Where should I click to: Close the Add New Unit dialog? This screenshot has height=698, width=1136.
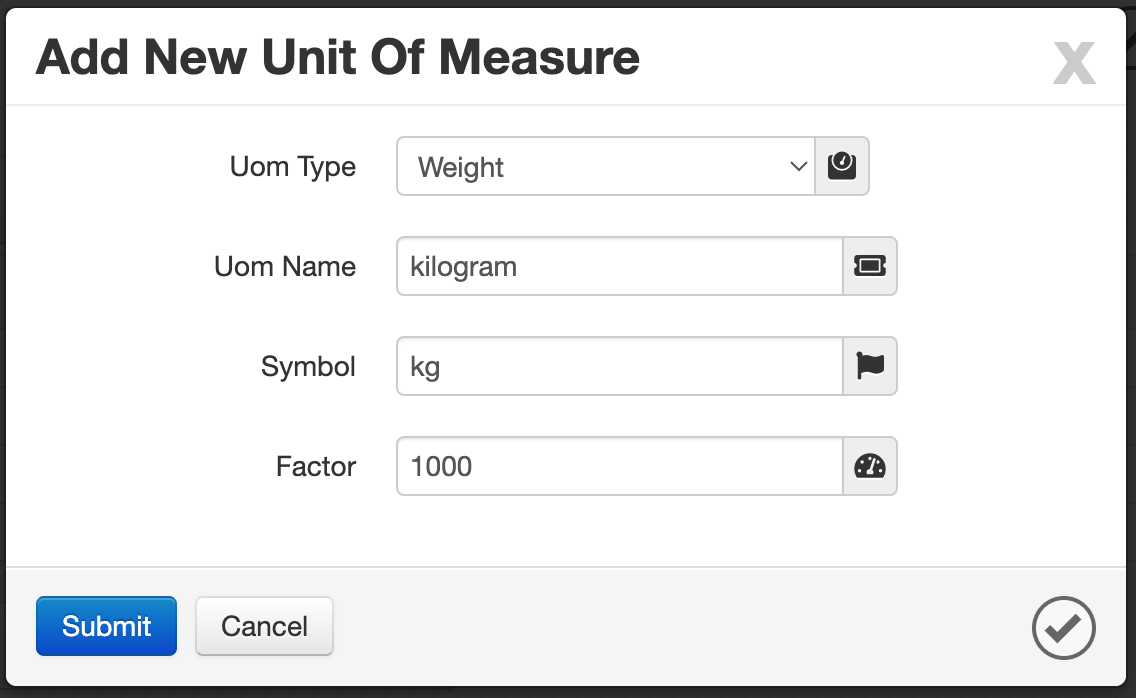1074,63
